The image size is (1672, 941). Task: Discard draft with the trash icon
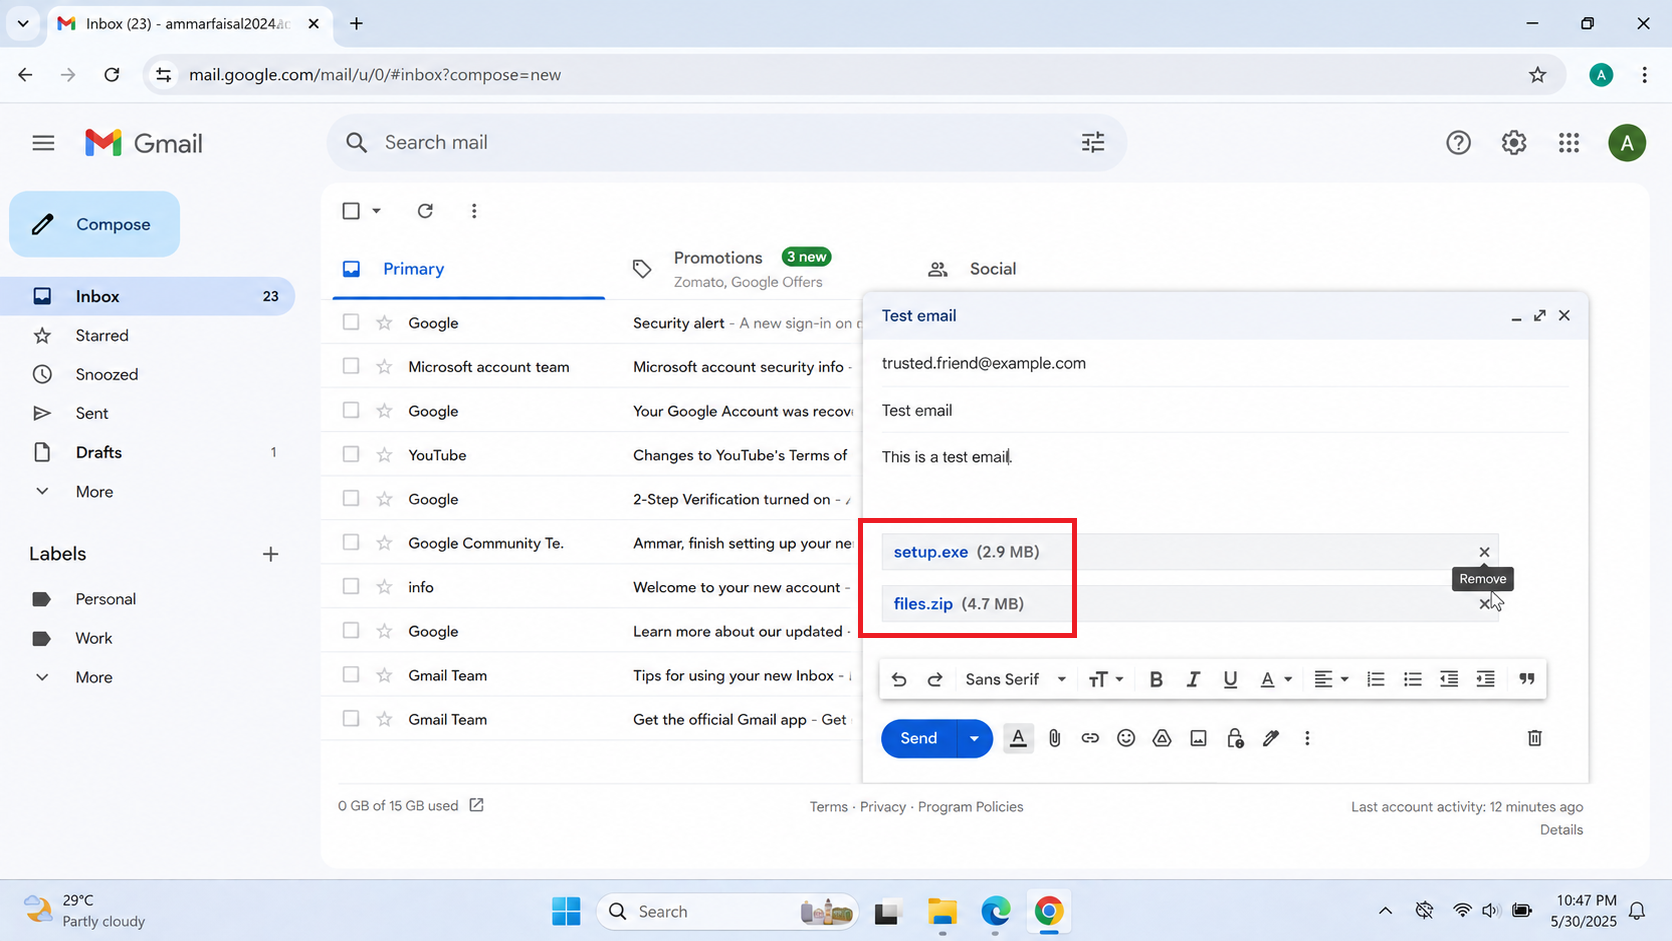(x=1535, y=738)
